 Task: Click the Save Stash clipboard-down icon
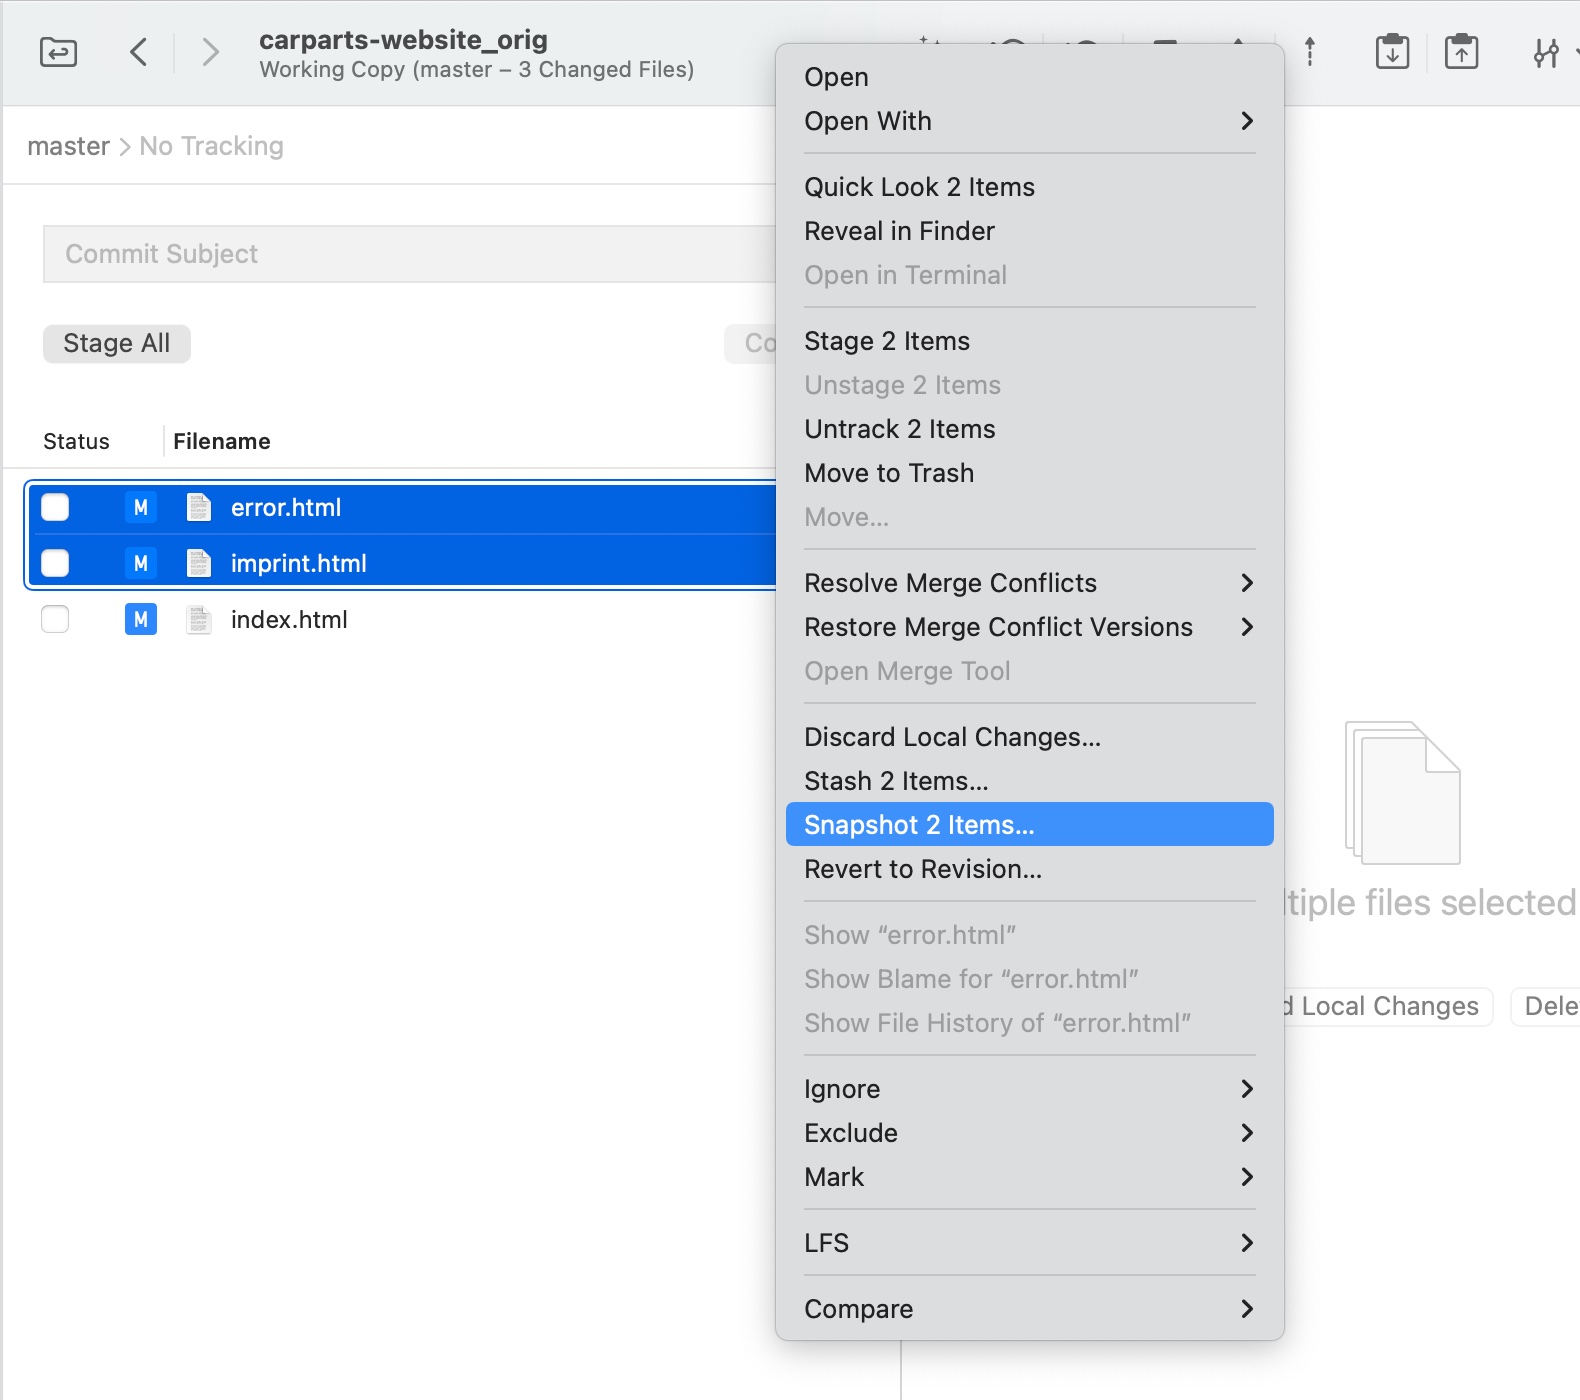1392,52
